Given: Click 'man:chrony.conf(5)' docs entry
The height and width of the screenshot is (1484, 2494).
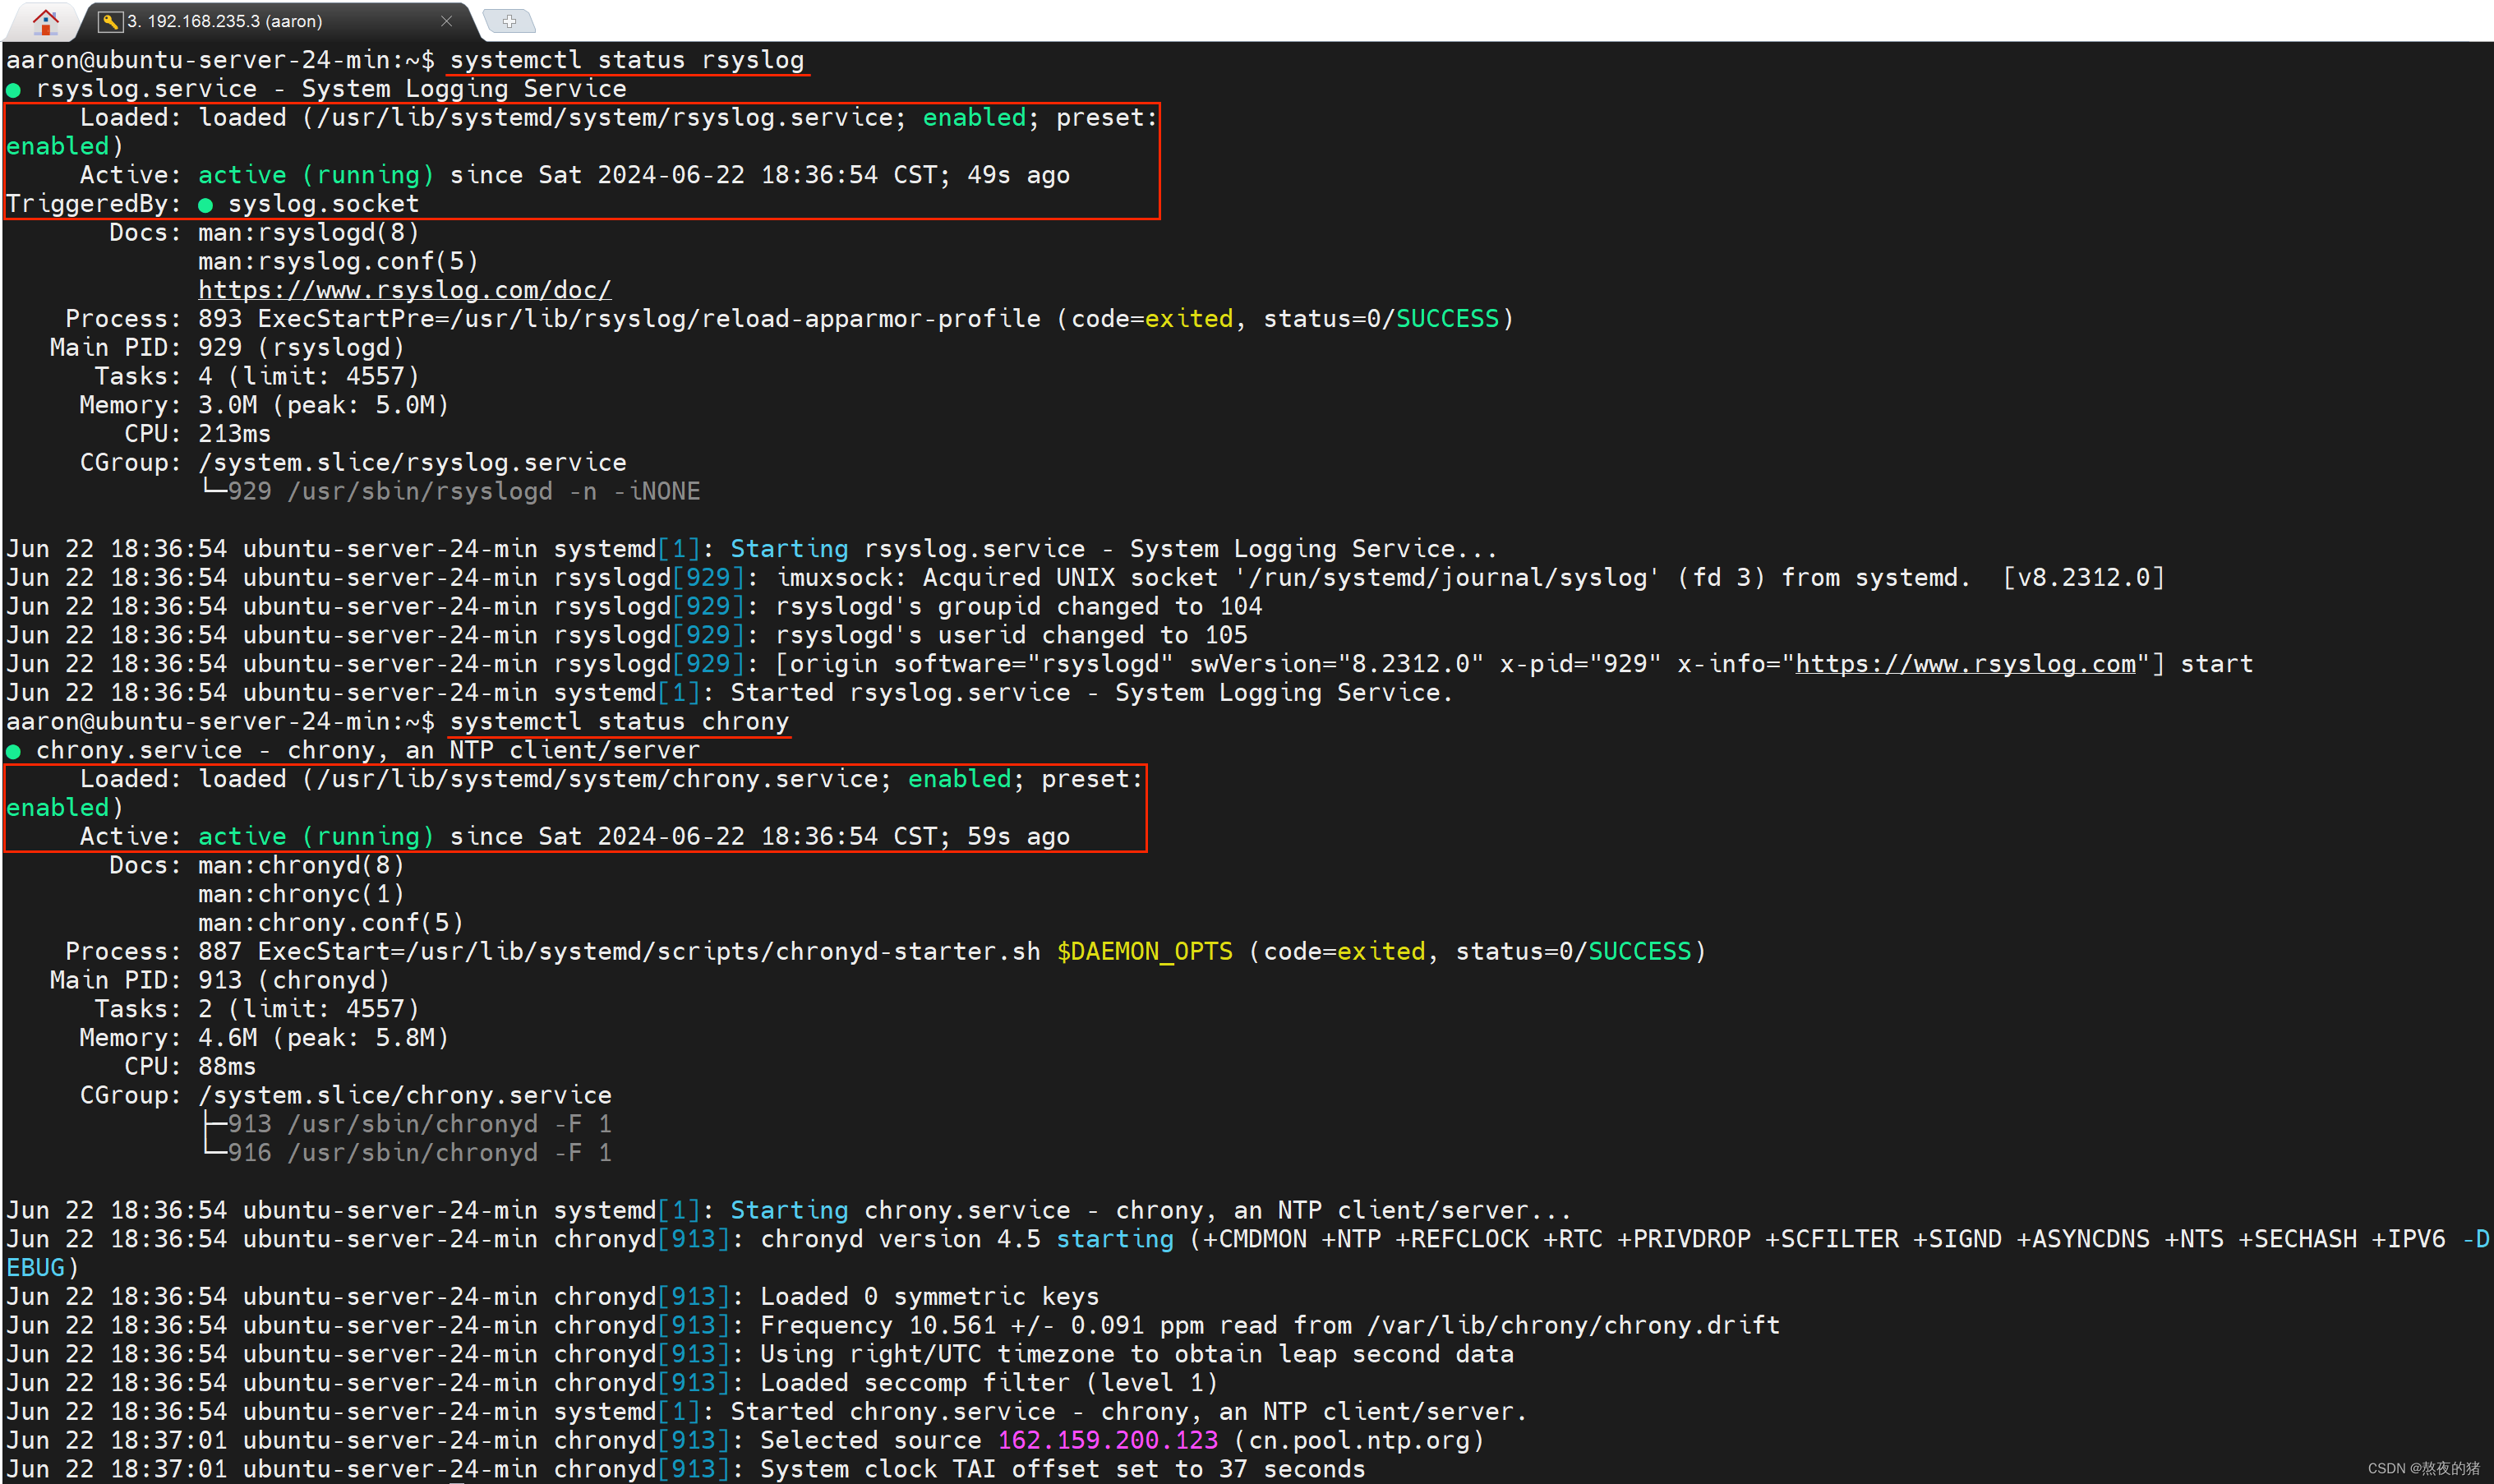Looking at the screenshot, I should pyautogui.click(x=331, y=923).
